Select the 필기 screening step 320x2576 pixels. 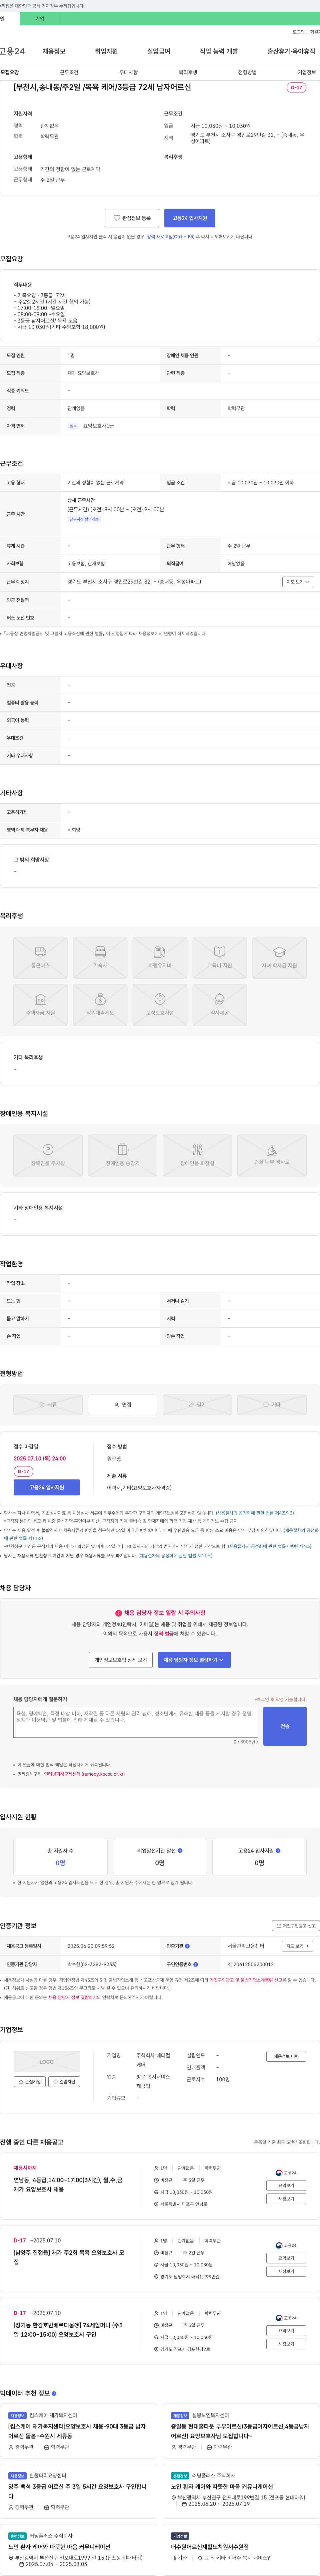point(197,1405)
